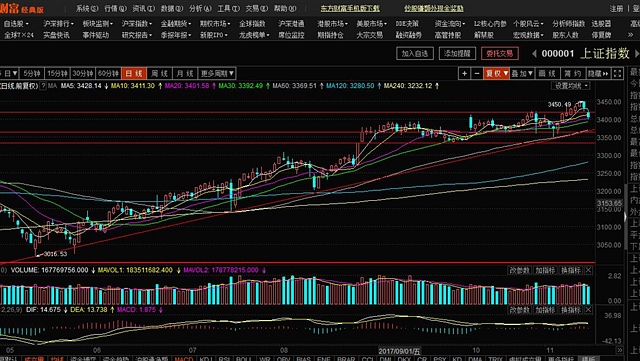The width and height of the screenshot is (640, 361).
Task: Open the 设置均线 dropdown
Action: 571,86
